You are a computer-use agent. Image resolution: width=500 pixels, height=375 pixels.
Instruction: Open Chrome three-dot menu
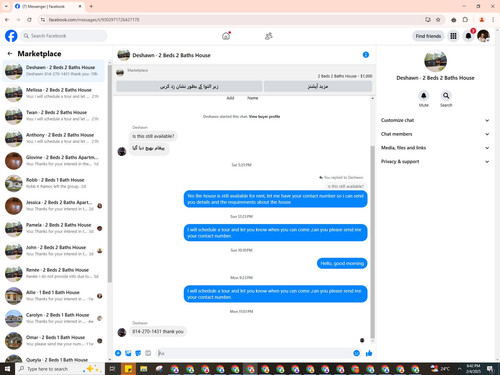click(493, 20)
